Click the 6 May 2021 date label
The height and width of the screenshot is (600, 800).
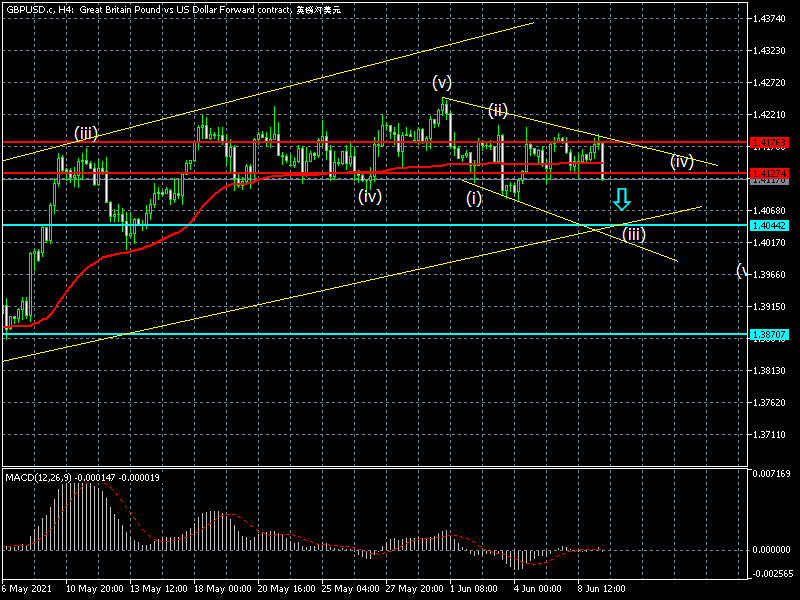pyautogui.click(x=27, y=589)
